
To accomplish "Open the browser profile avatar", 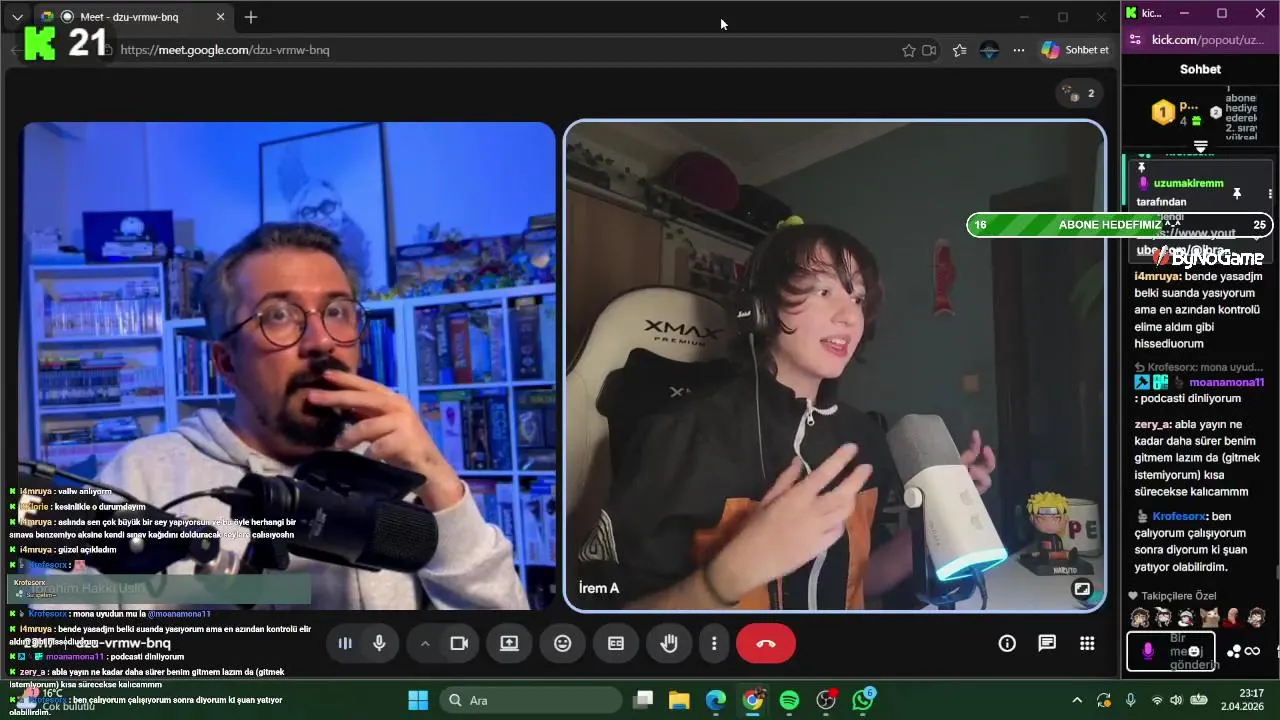I will [x=989, y=50].
